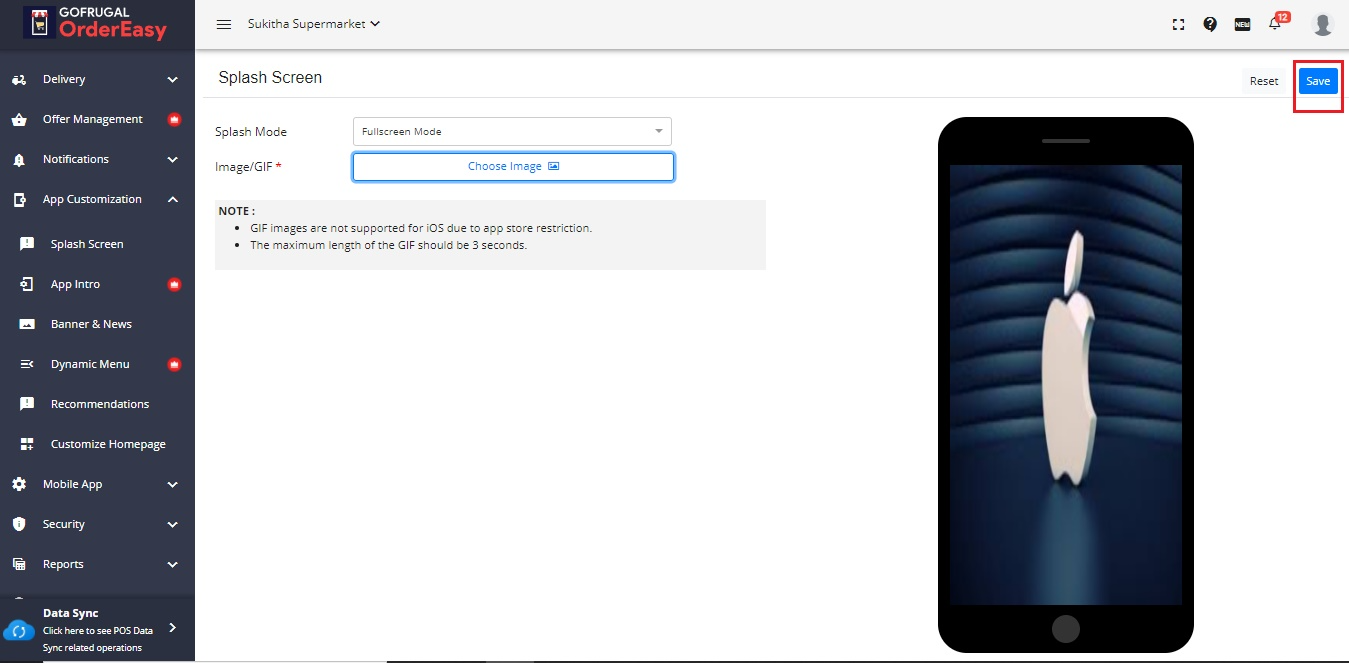Collapse the App Customization chevron
Screen dimensions: 1349x663
tap(173, 199)
